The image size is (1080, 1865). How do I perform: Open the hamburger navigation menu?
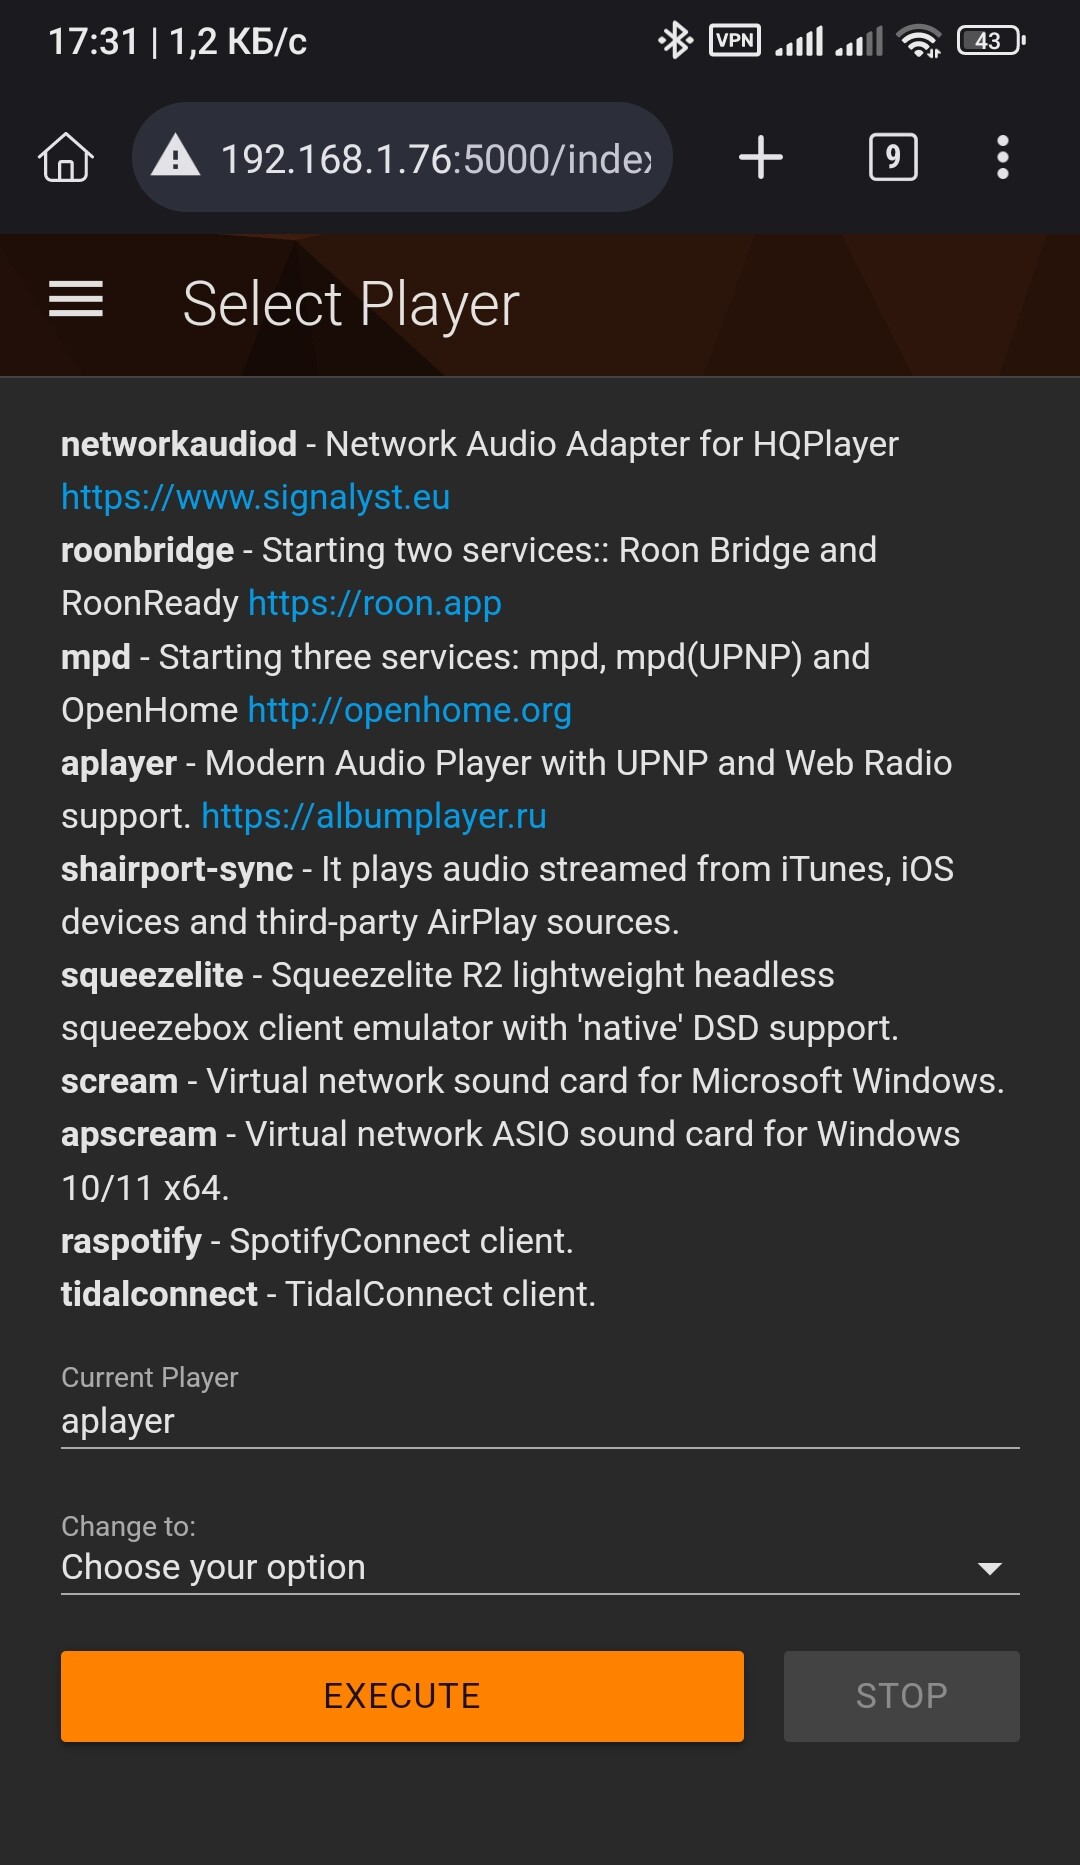point(76,300)
